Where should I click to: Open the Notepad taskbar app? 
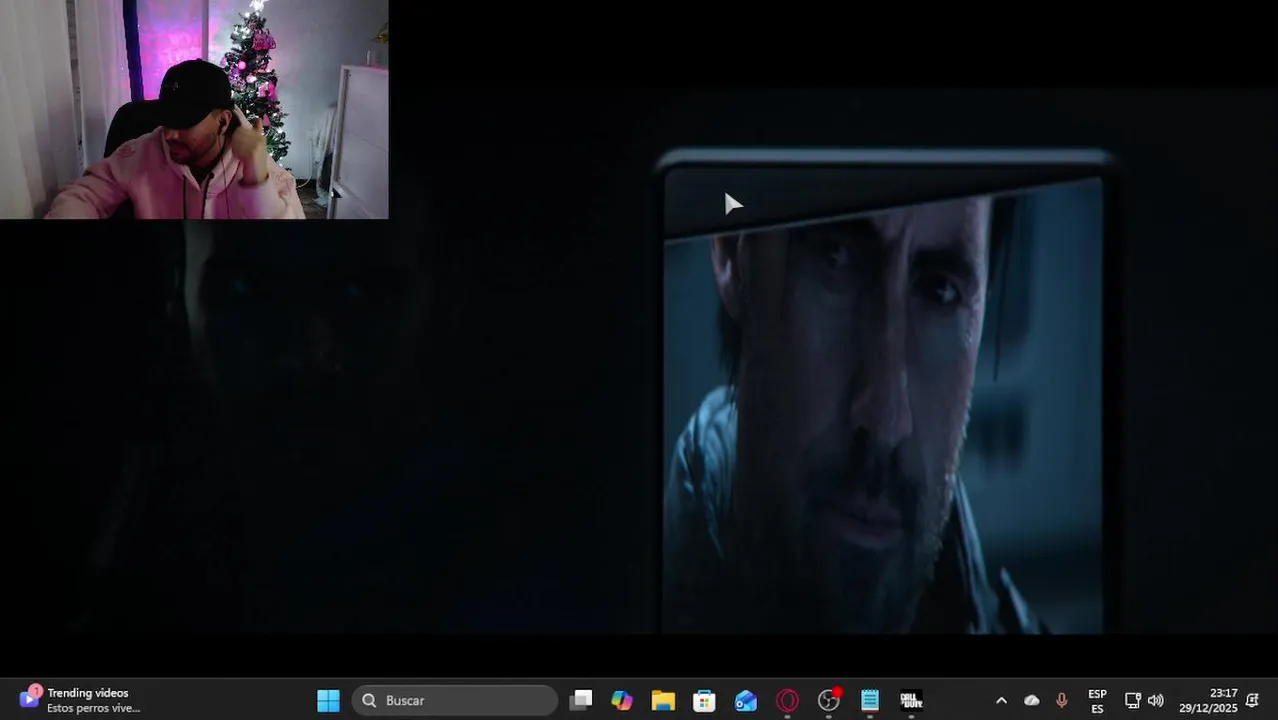pyautogui.click(x=870, y=701)
